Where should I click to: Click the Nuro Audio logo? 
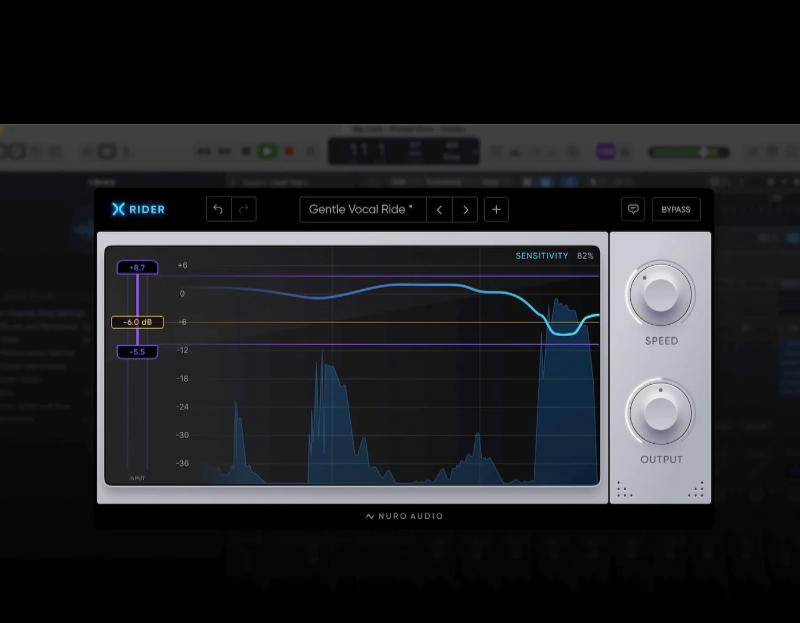click(x=404, y=516)
